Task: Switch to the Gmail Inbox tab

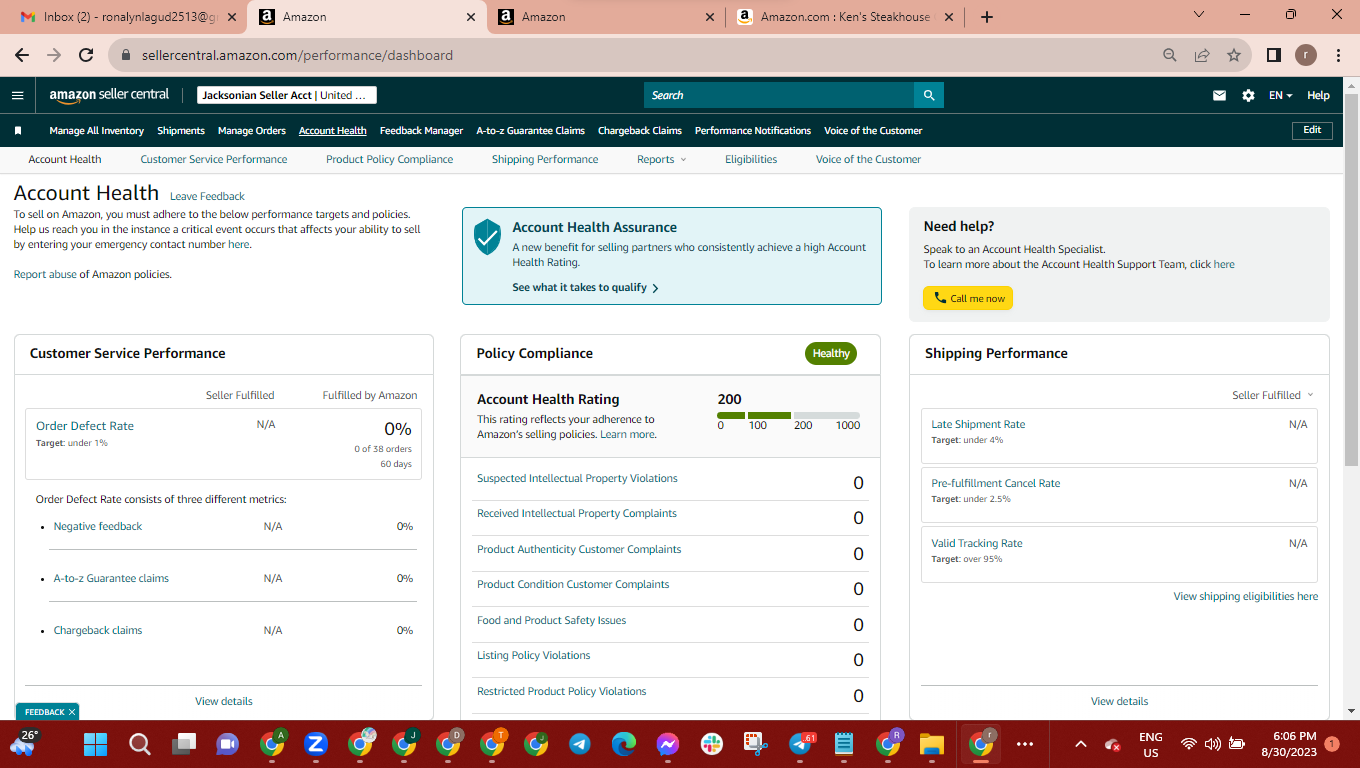Action: (x=127, y=17)
